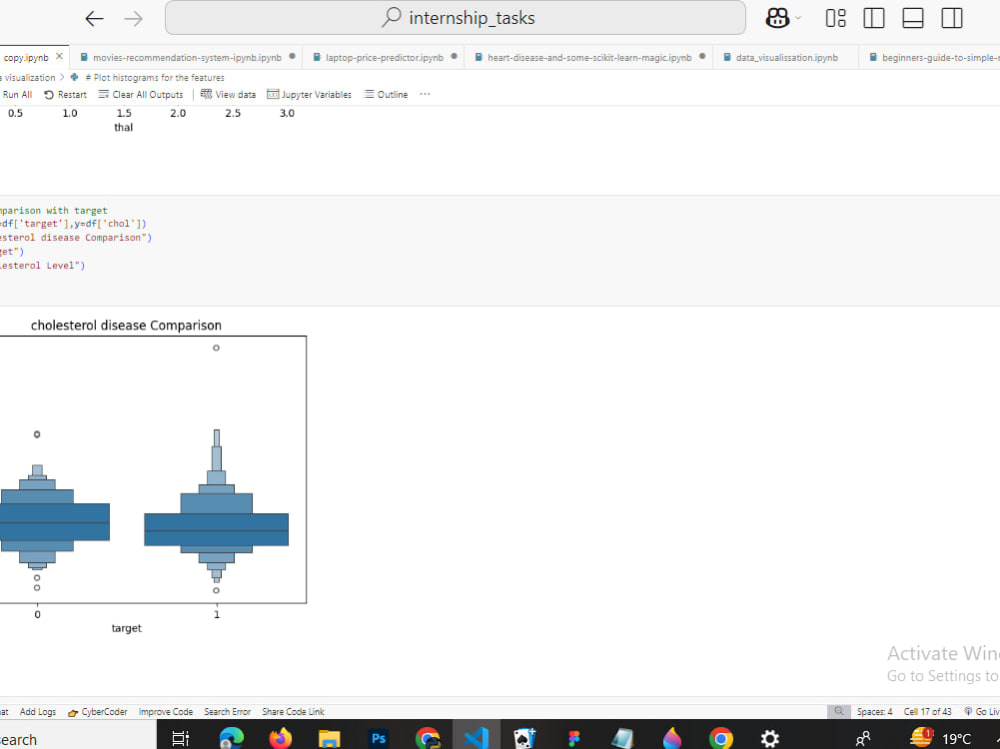Open the Customize Layout icon
This screenshot has height=749, width=1000.
835,18
